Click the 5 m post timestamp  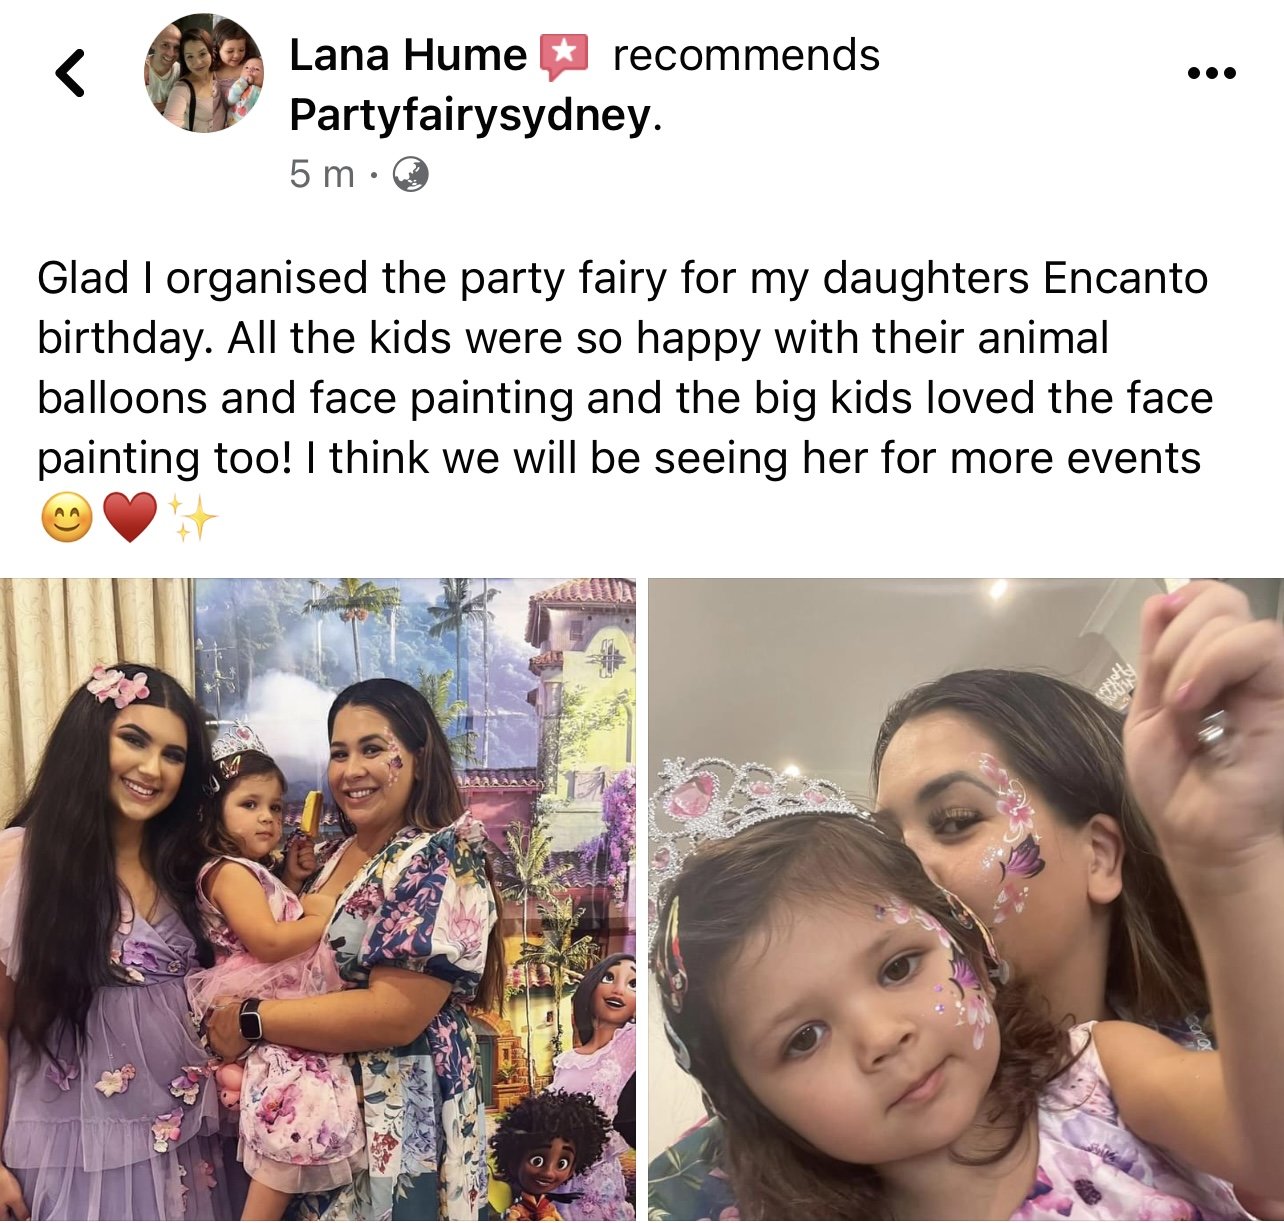point(321,175)
